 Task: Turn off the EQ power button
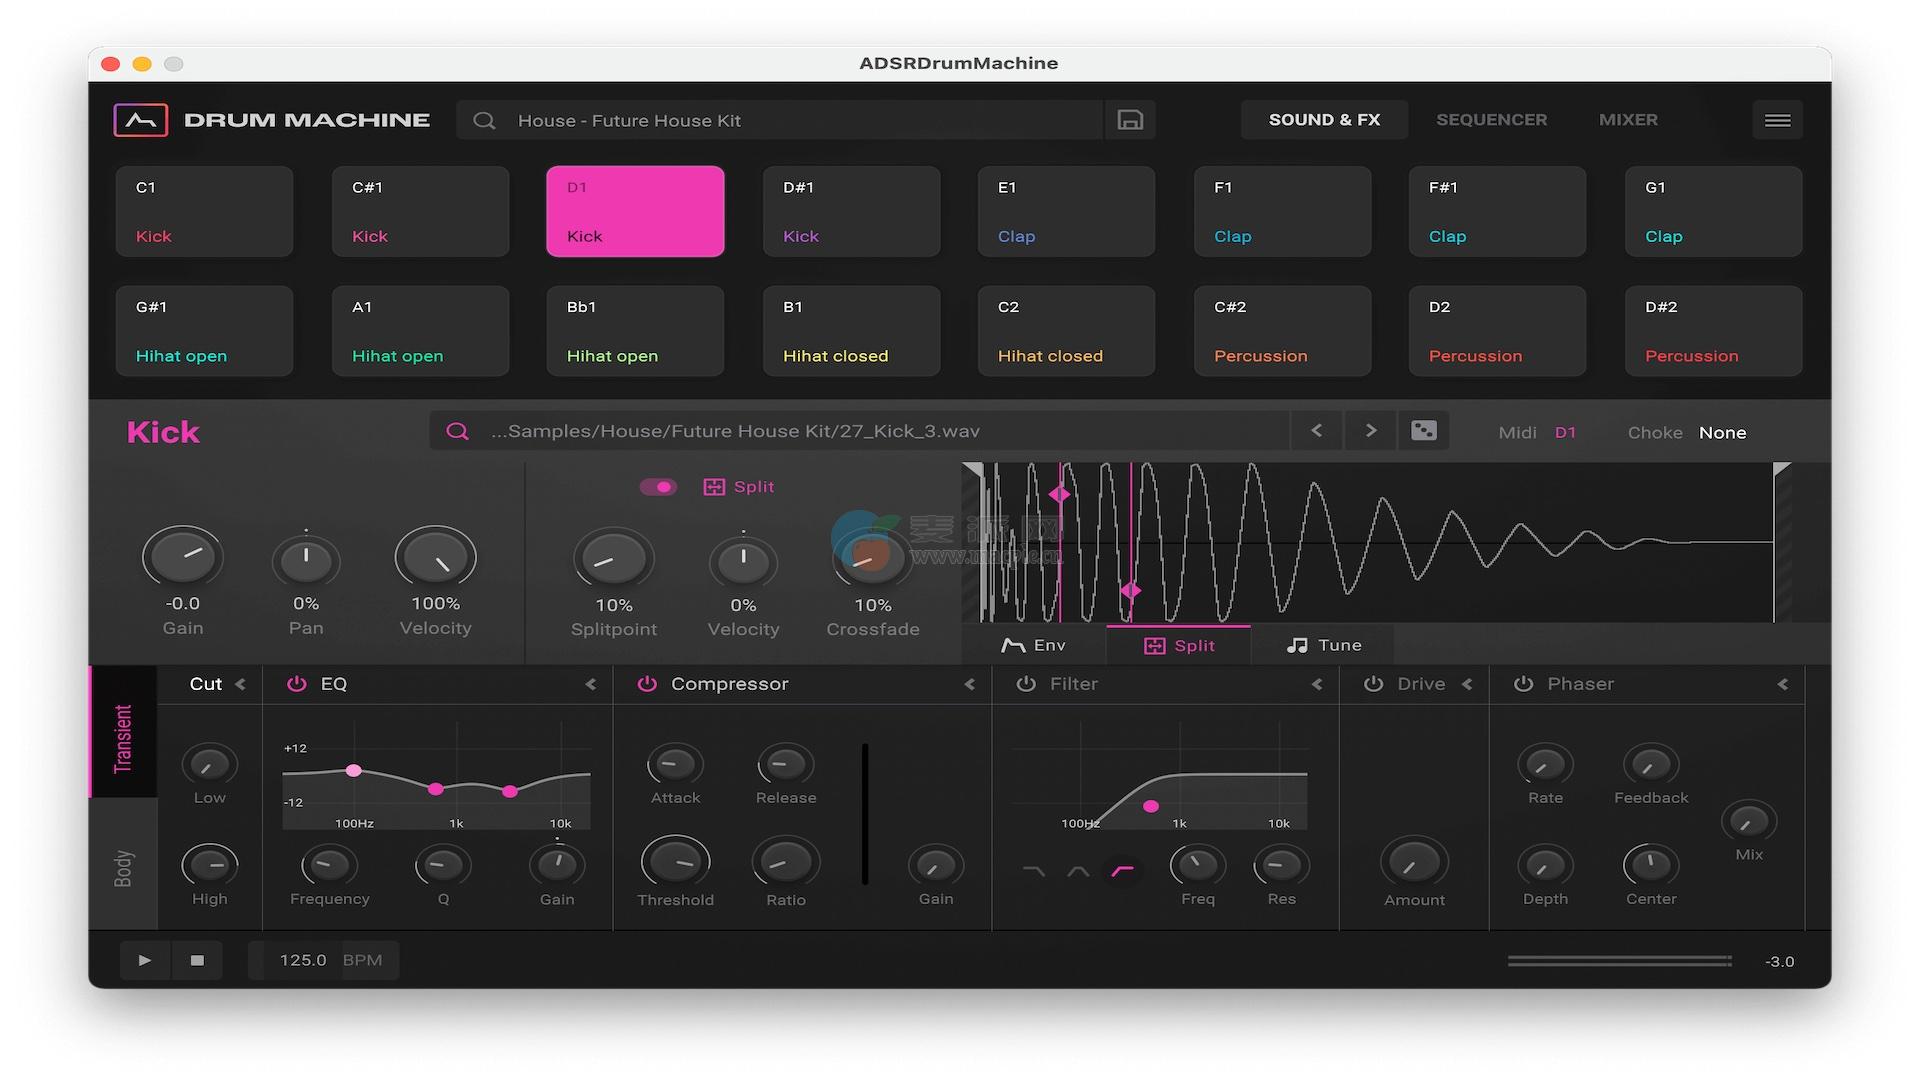click(x=296, y=684)
